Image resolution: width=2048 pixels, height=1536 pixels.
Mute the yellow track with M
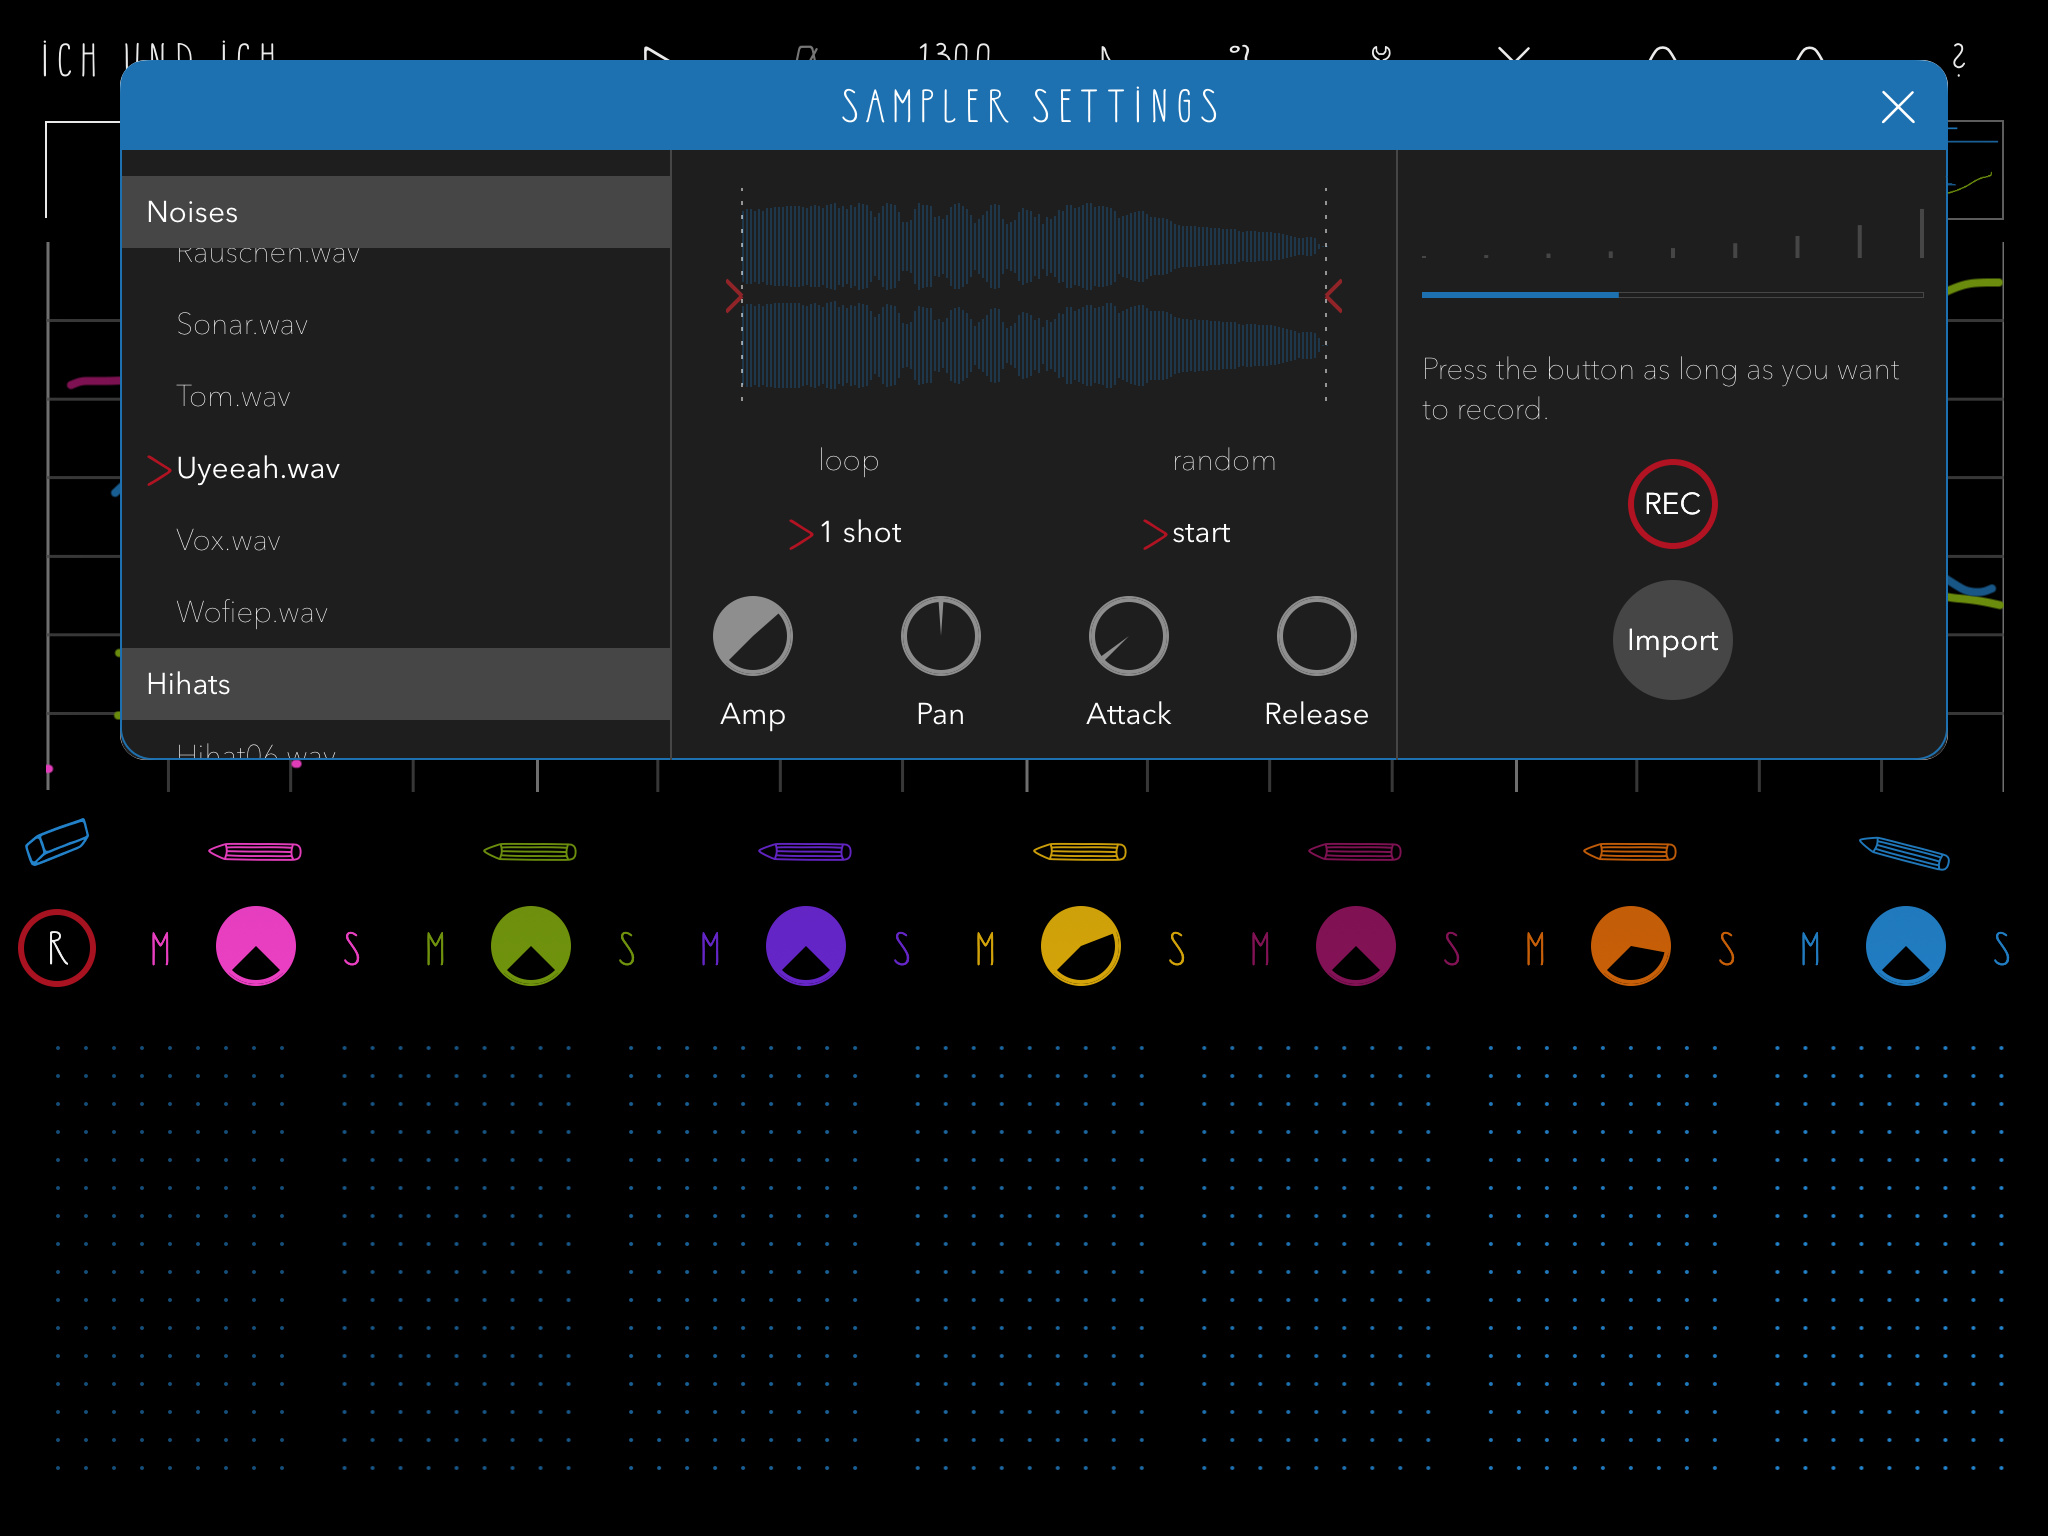(985, 948)
